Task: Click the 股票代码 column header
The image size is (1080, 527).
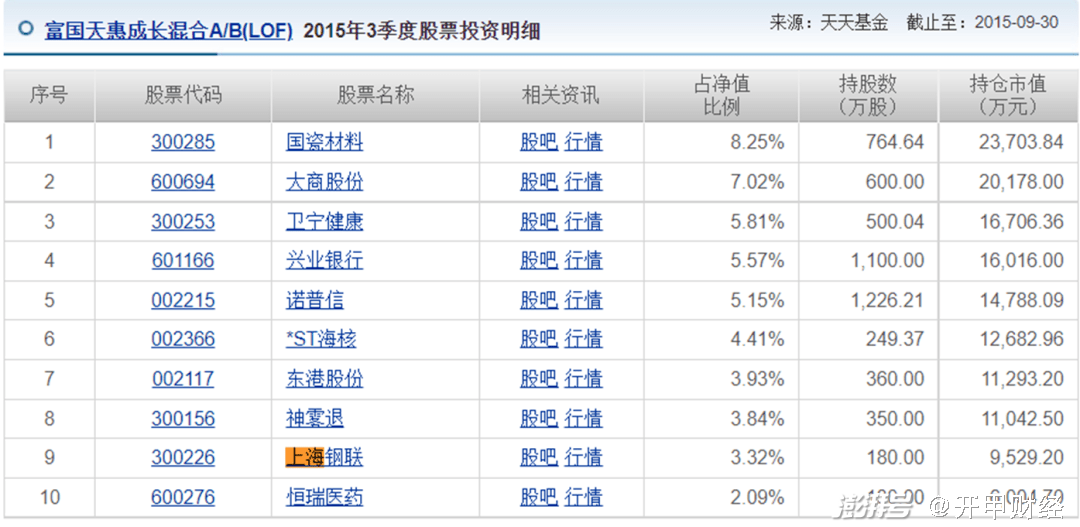Action: [183, 96]
